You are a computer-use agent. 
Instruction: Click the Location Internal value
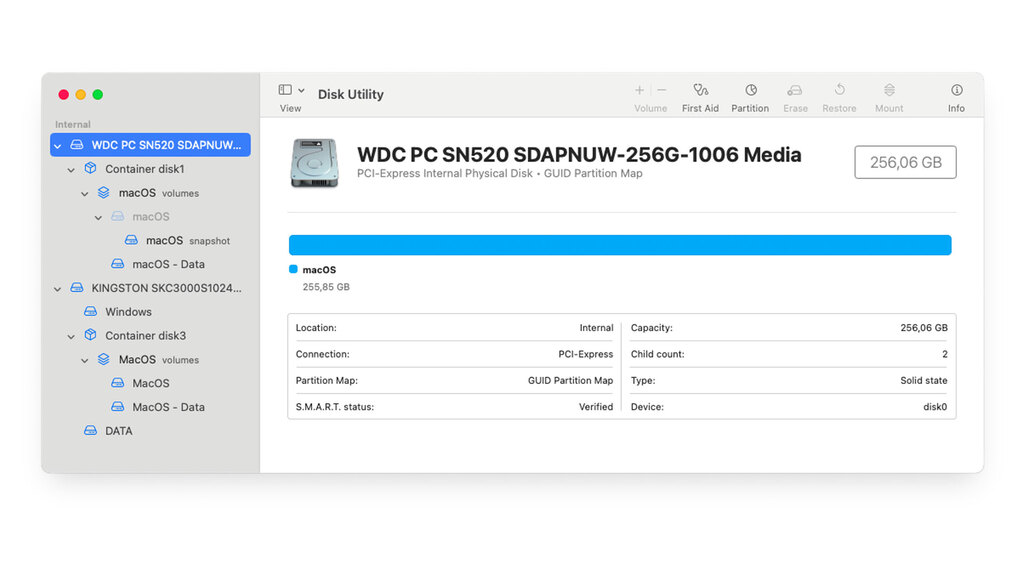pyautogui.click(x=596, y=328)
